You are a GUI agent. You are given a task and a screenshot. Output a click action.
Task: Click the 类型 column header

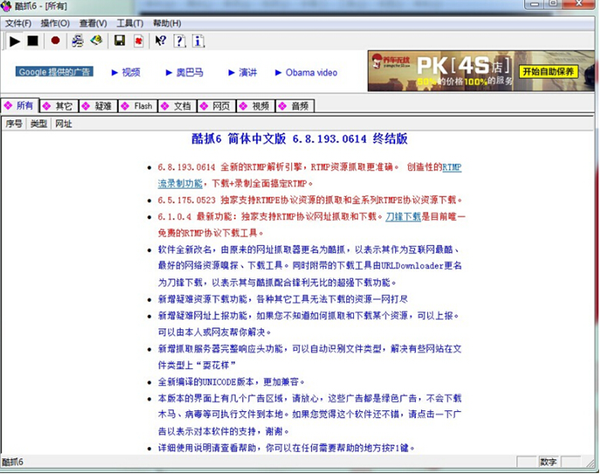39,124
